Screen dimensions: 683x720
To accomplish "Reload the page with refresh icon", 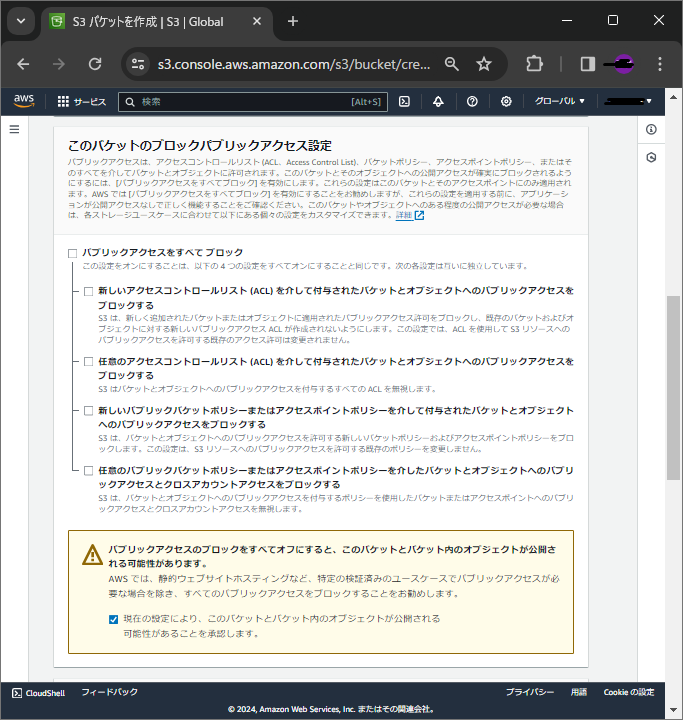I will click(x=95, y=64).
